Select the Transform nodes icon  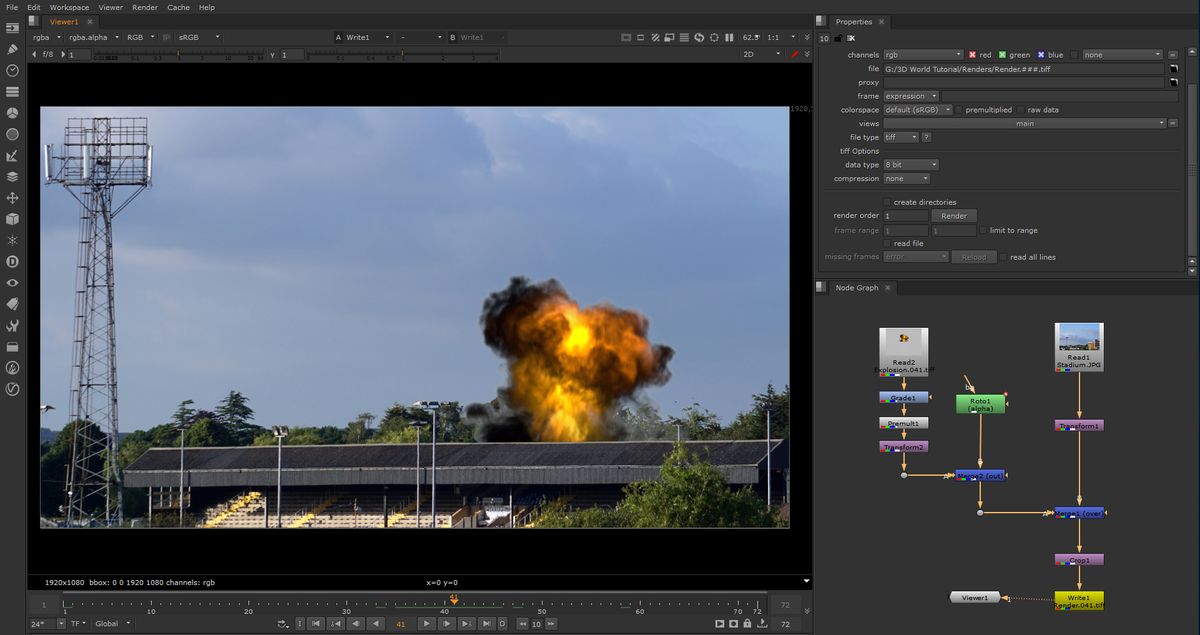pos(12,196)
